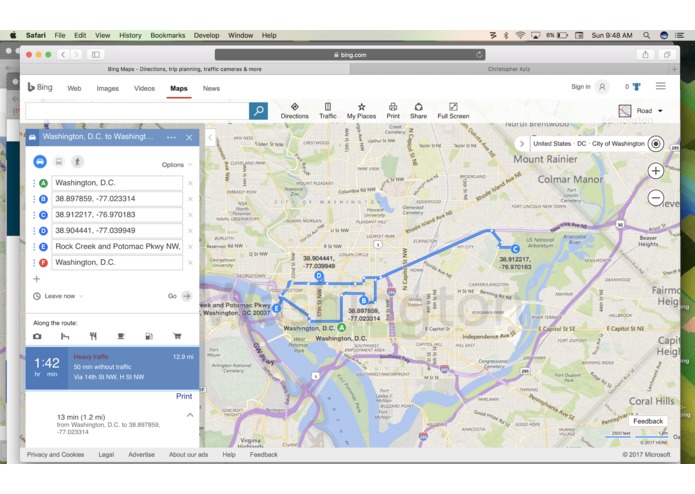This screenshot has height=494, width=695.
Task: Click Safari page reload icon
Action: tap(479, 54)
